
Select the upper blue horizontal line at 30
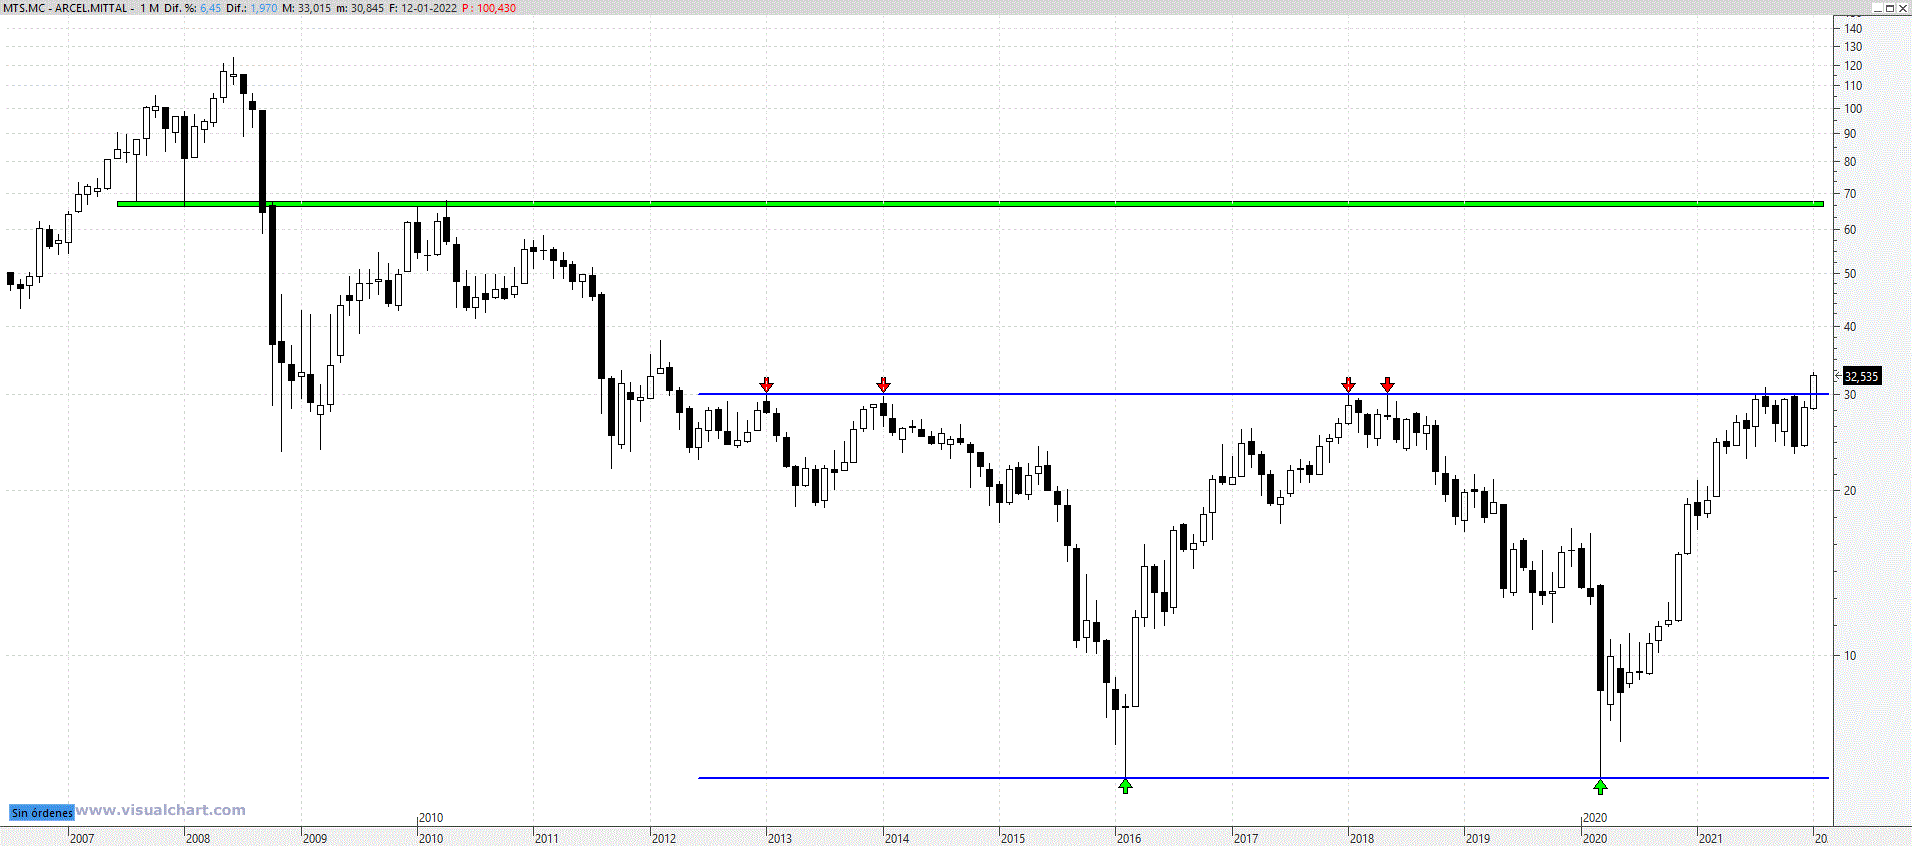1100,394
